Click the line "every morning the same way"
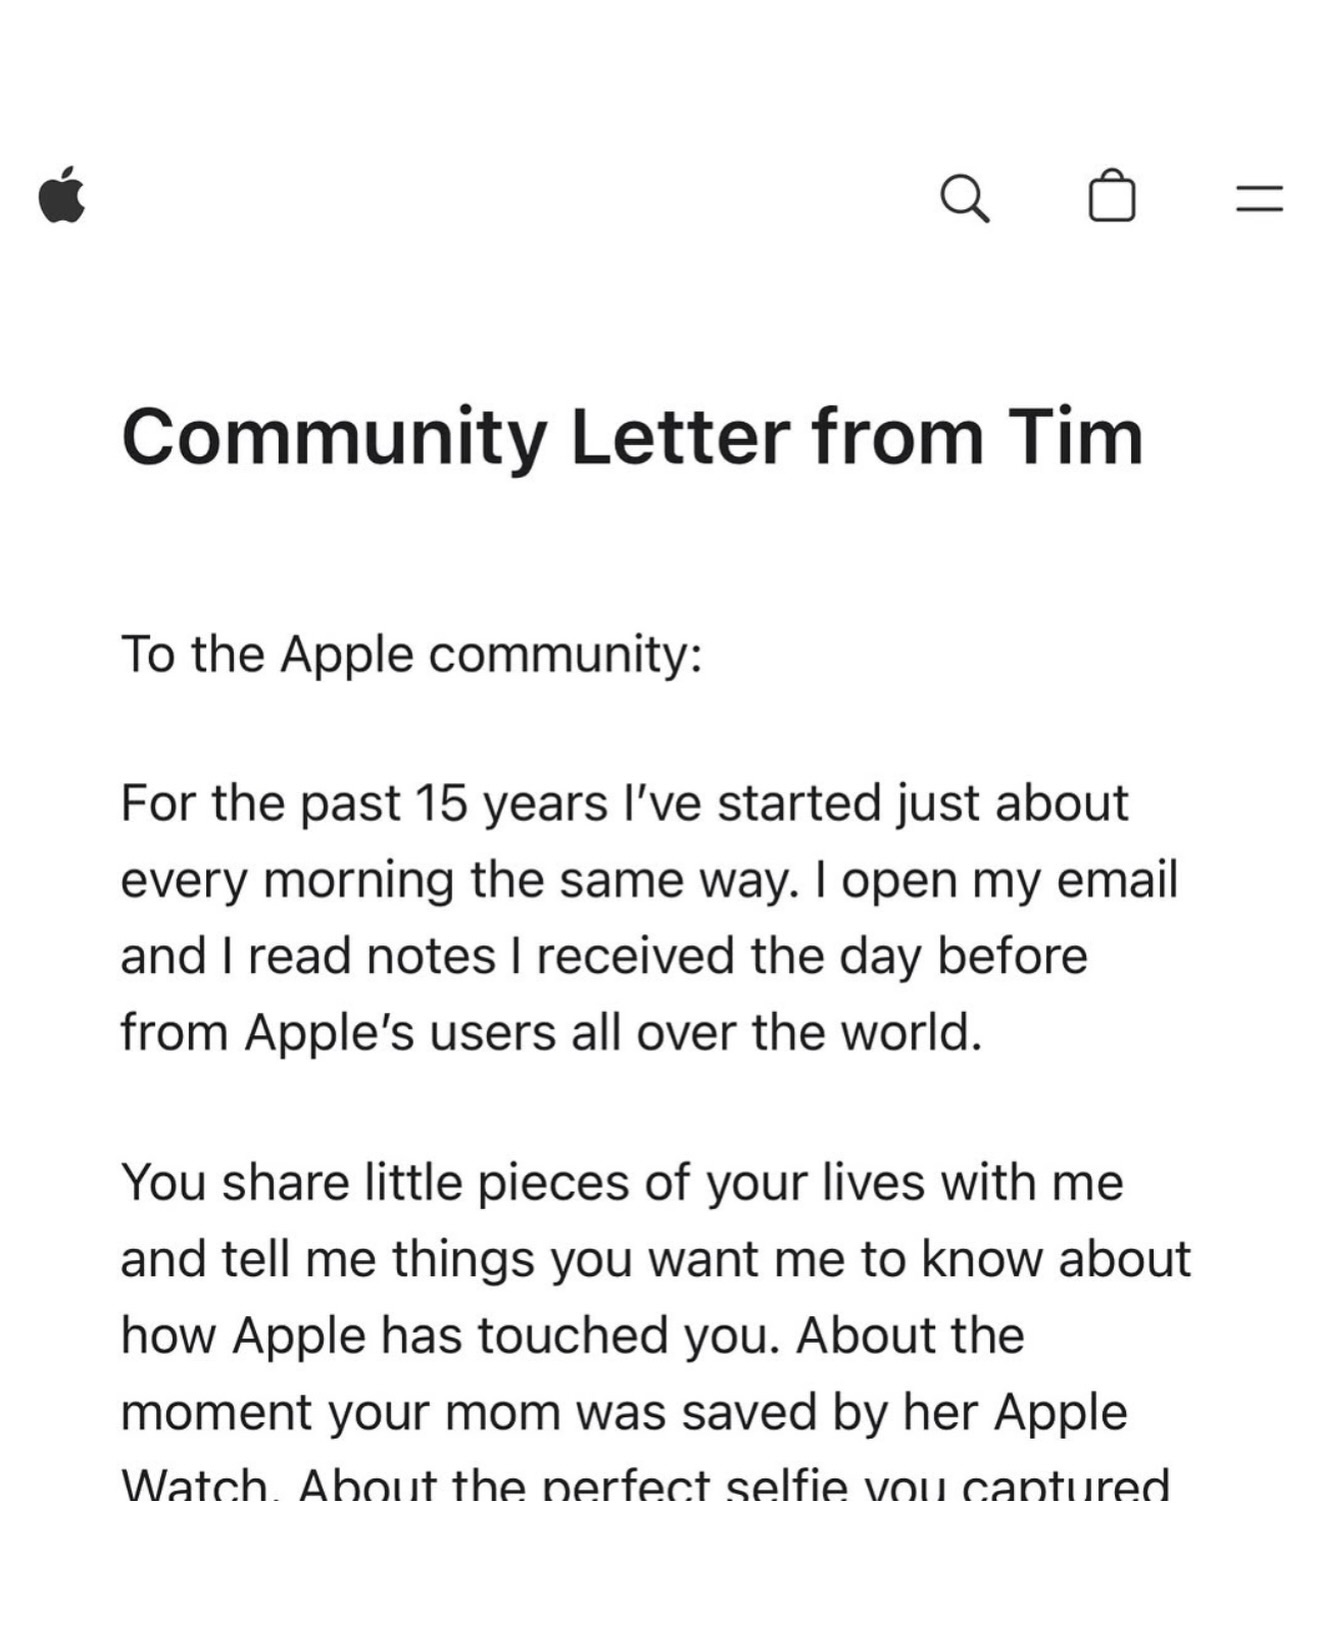This screenshot has height=1650, width=1320. pyautogui.click(x=648, y=880)
